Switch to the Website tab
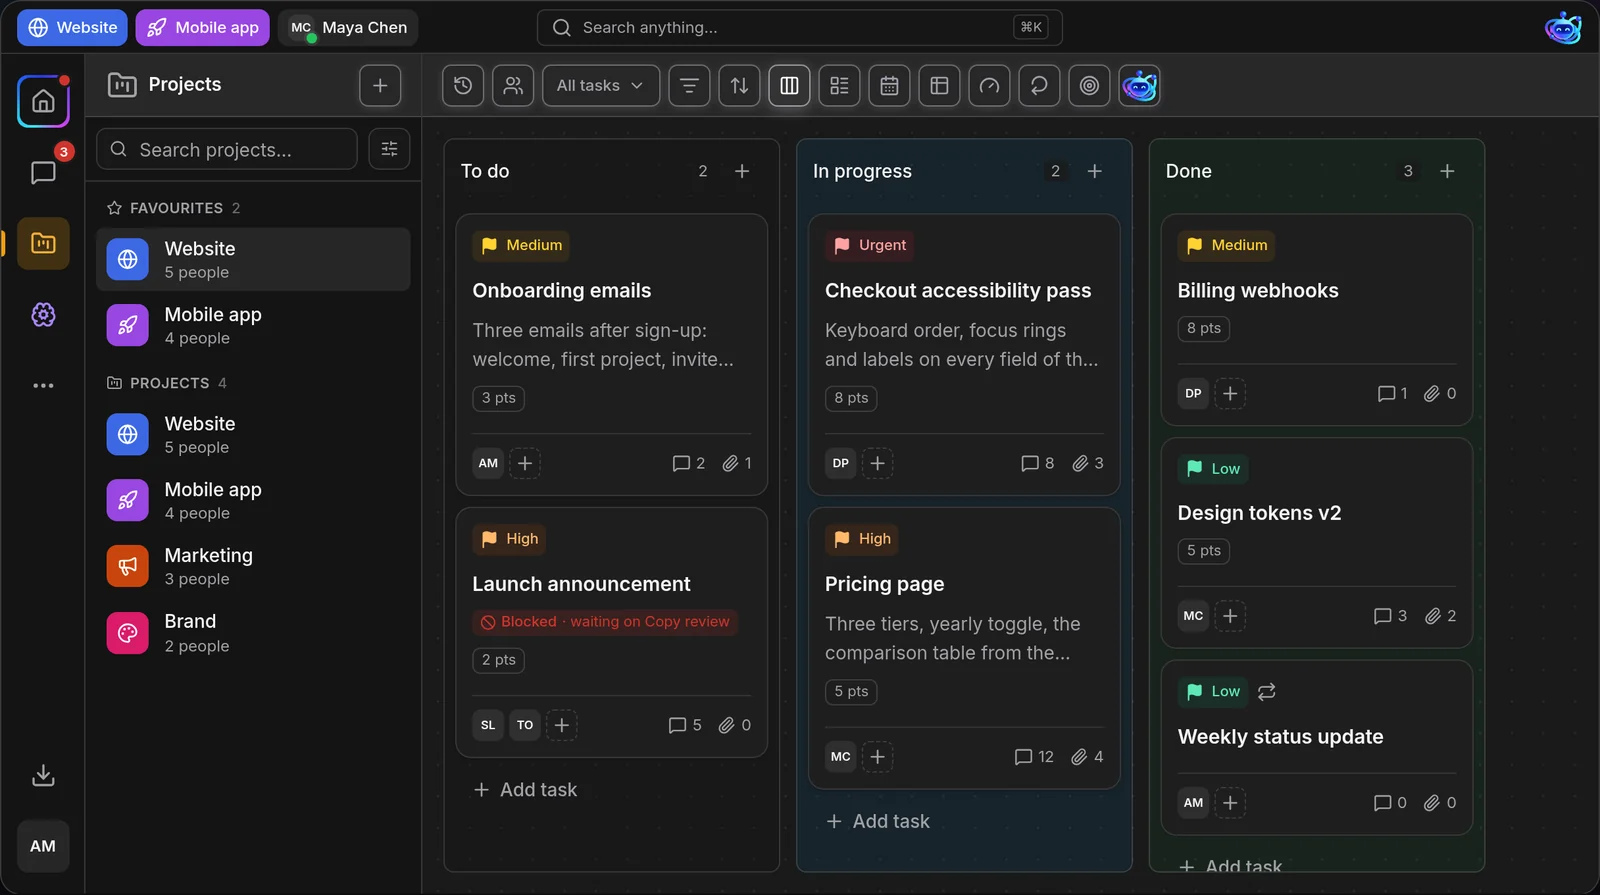This screenshot has width=1600, height=895. click(72, 28)
